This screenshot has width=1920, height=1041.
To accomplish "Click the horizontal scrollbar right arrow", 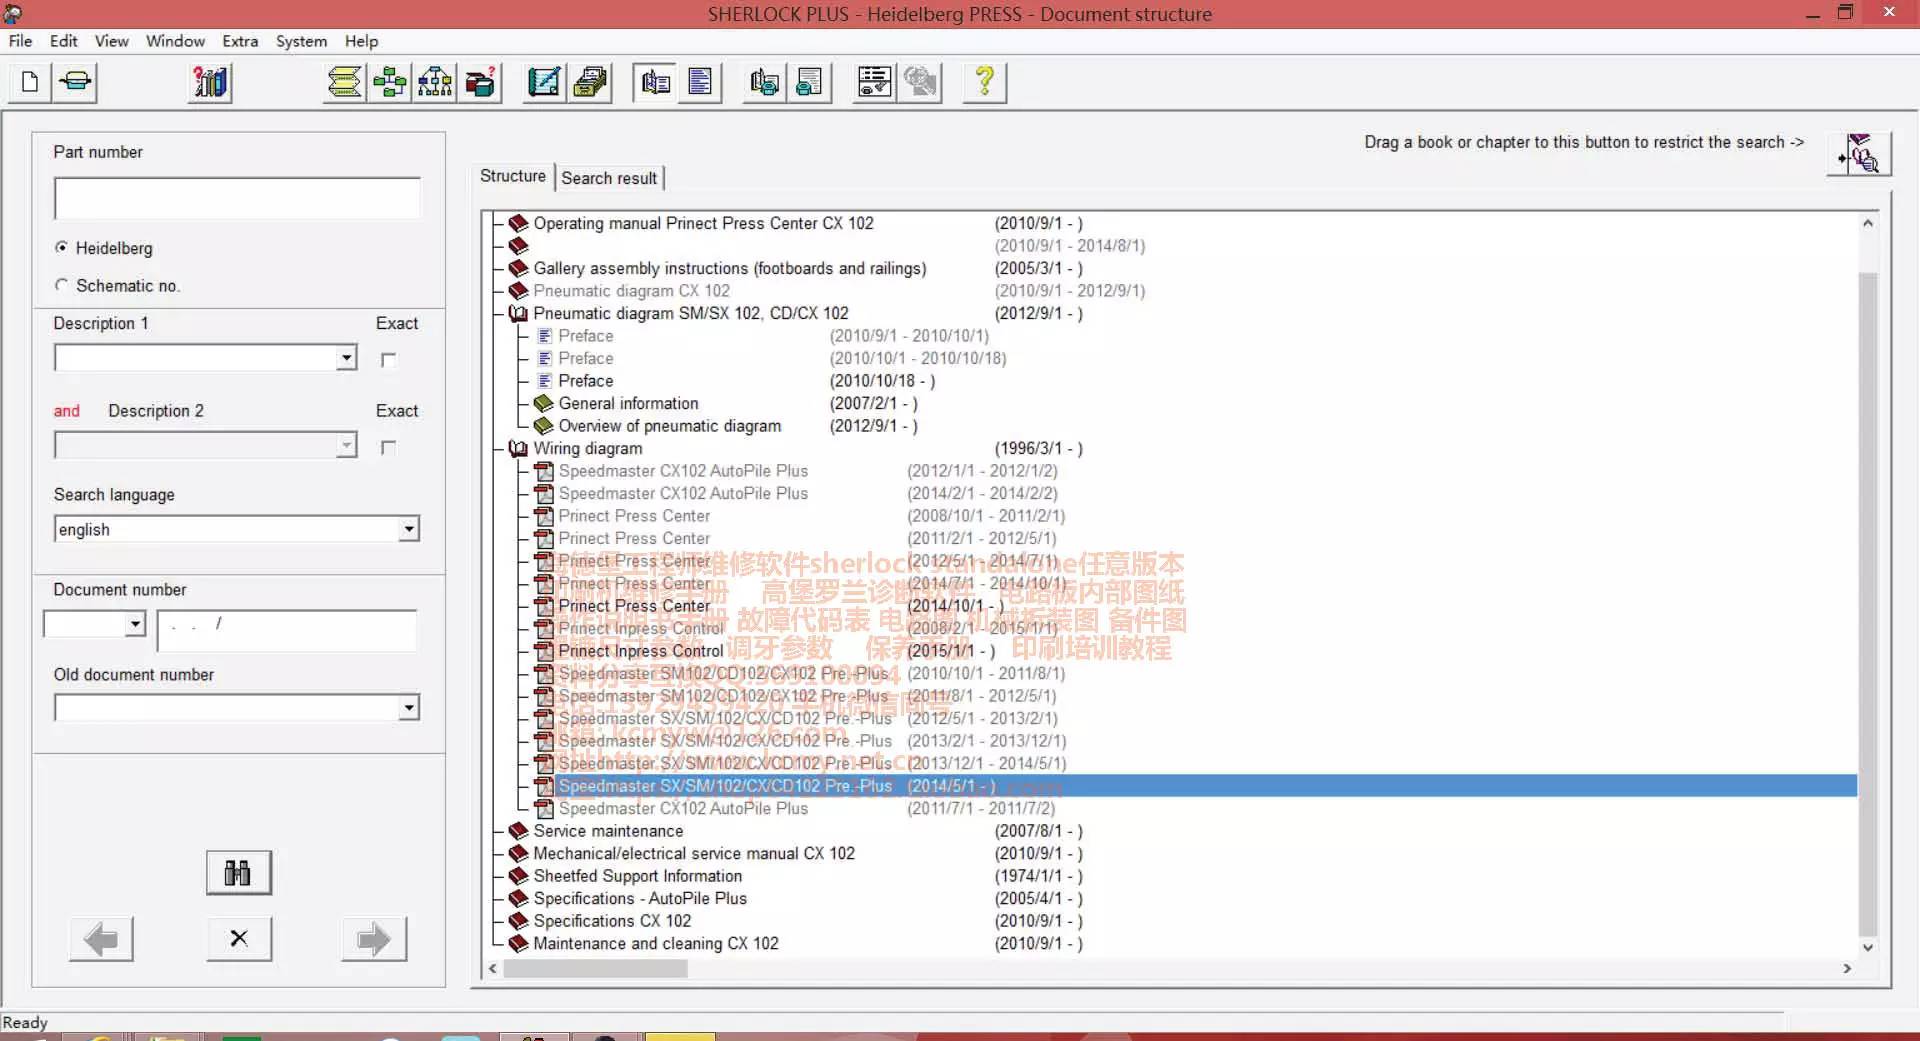I will coord(1846,968).
